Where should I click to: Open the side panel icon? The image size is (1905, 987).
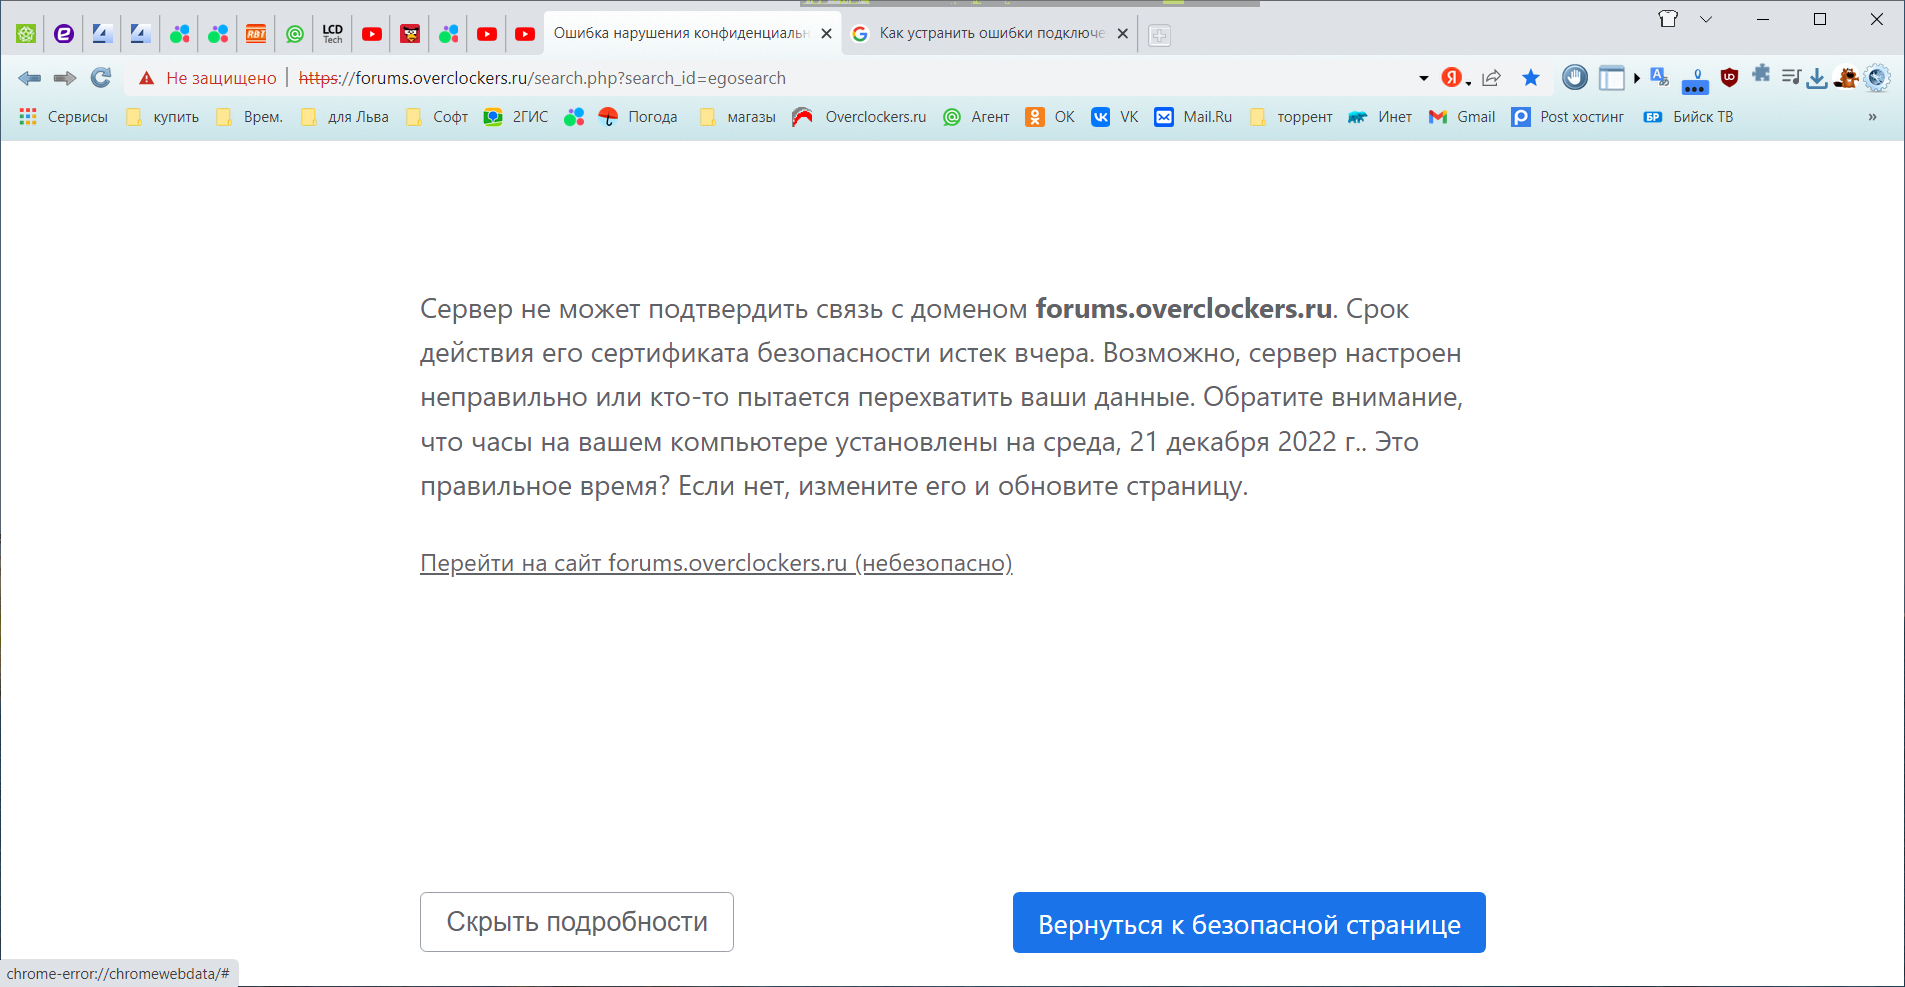(x=1611, y=78)
